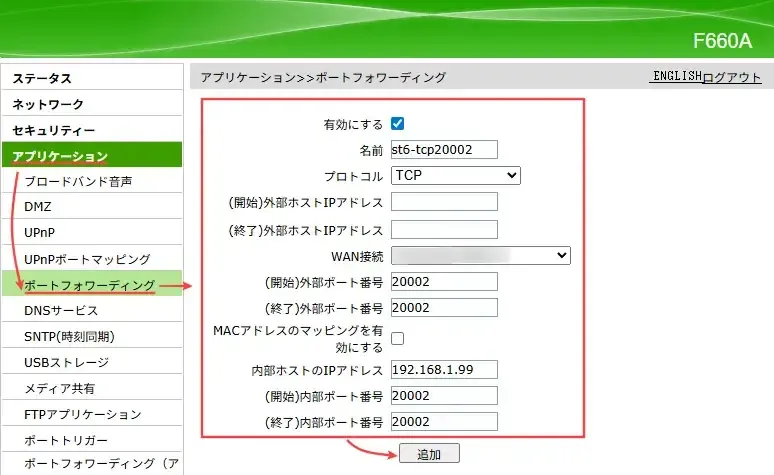Click the (開始)外部ポート番号 field
Screen dimensions: 774x475
(x=444, y=281)
